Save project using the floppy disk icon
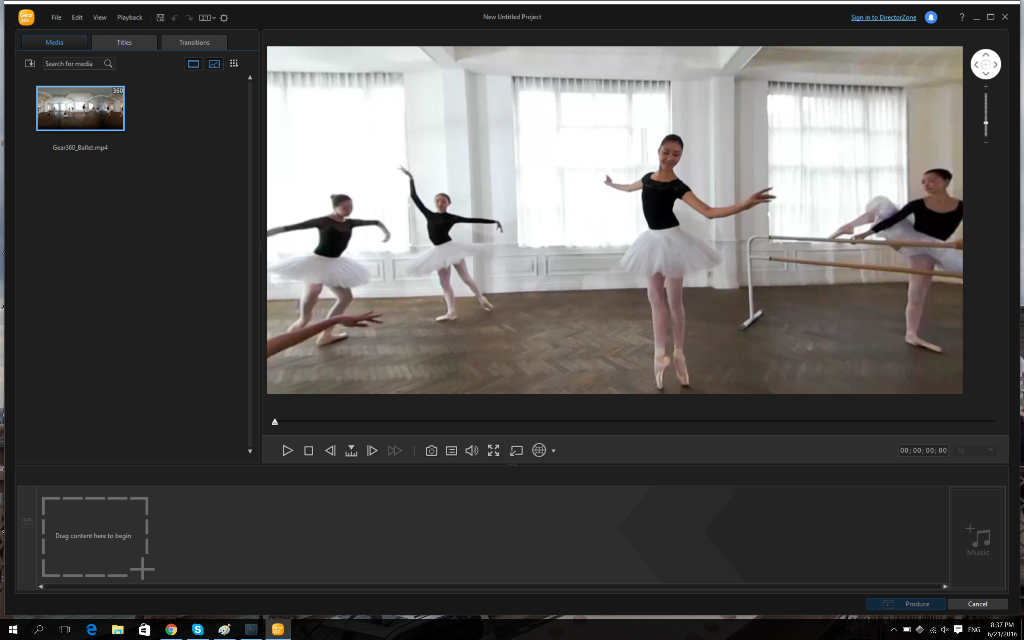Image resolution: width=1024 pixels, height=640 pixels. tap(160, 17)
